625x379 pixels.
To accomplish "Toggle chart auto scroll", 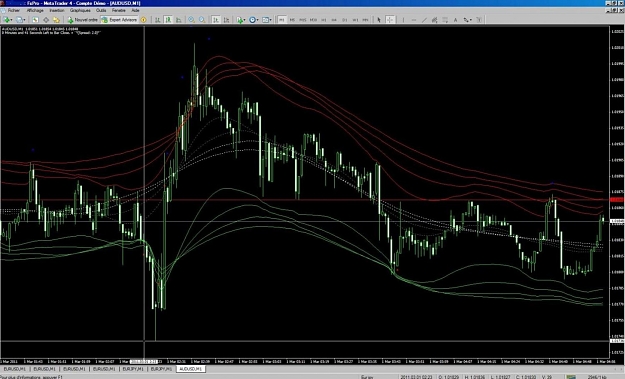I will (x=216, y=20).
